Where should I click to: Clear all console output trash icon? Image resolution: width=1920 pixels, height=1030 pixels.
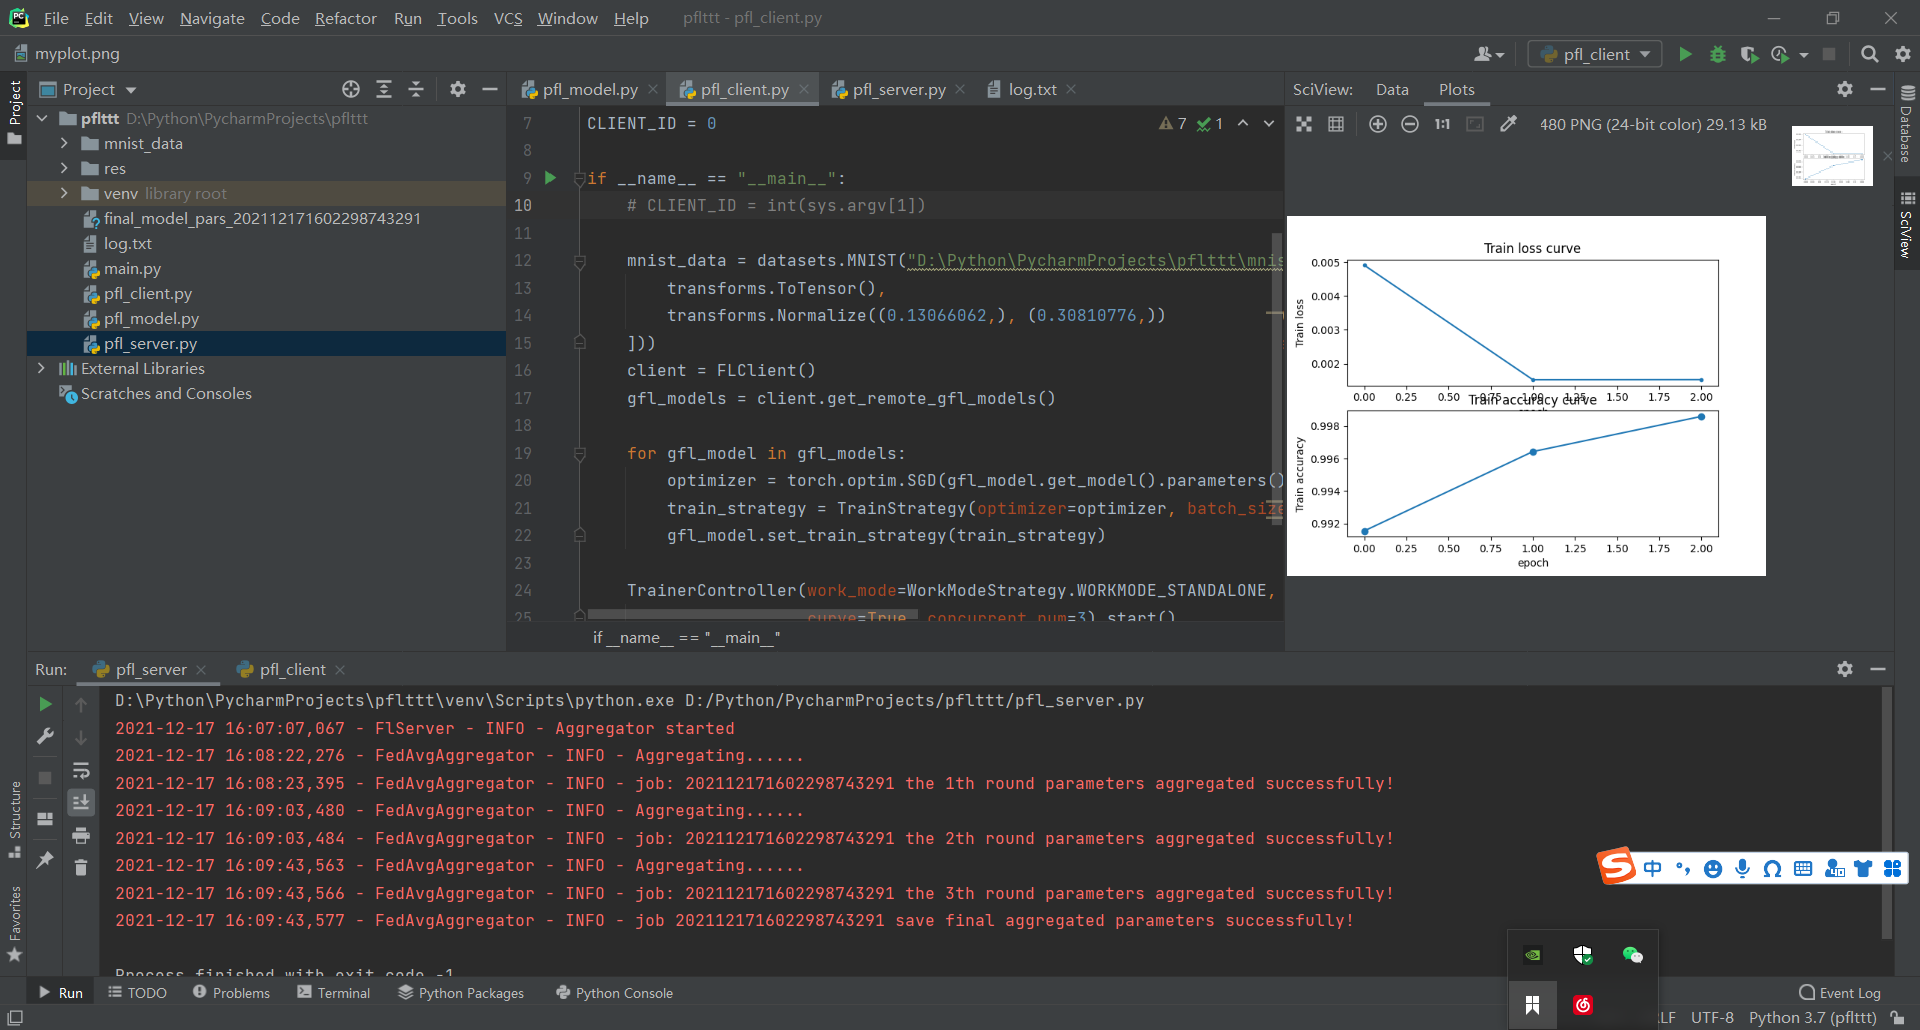81,867
